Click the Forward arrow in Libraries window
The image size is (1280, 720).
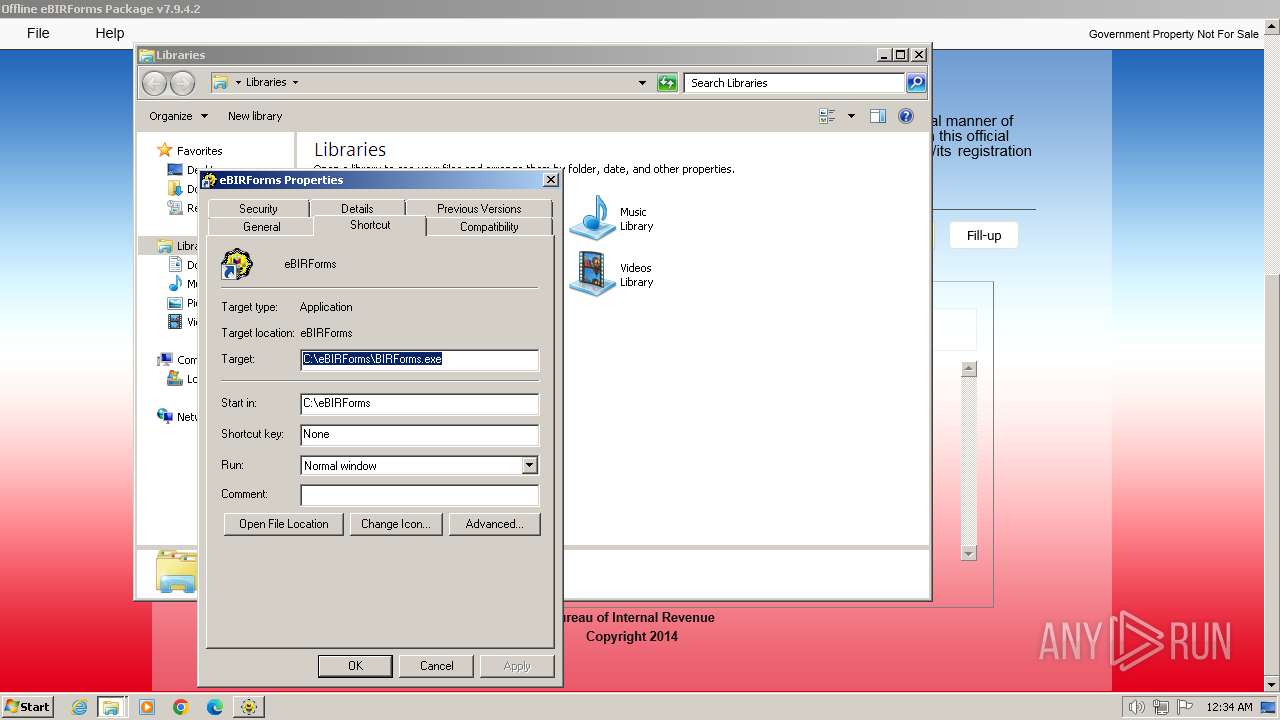[x=182, y=83]
